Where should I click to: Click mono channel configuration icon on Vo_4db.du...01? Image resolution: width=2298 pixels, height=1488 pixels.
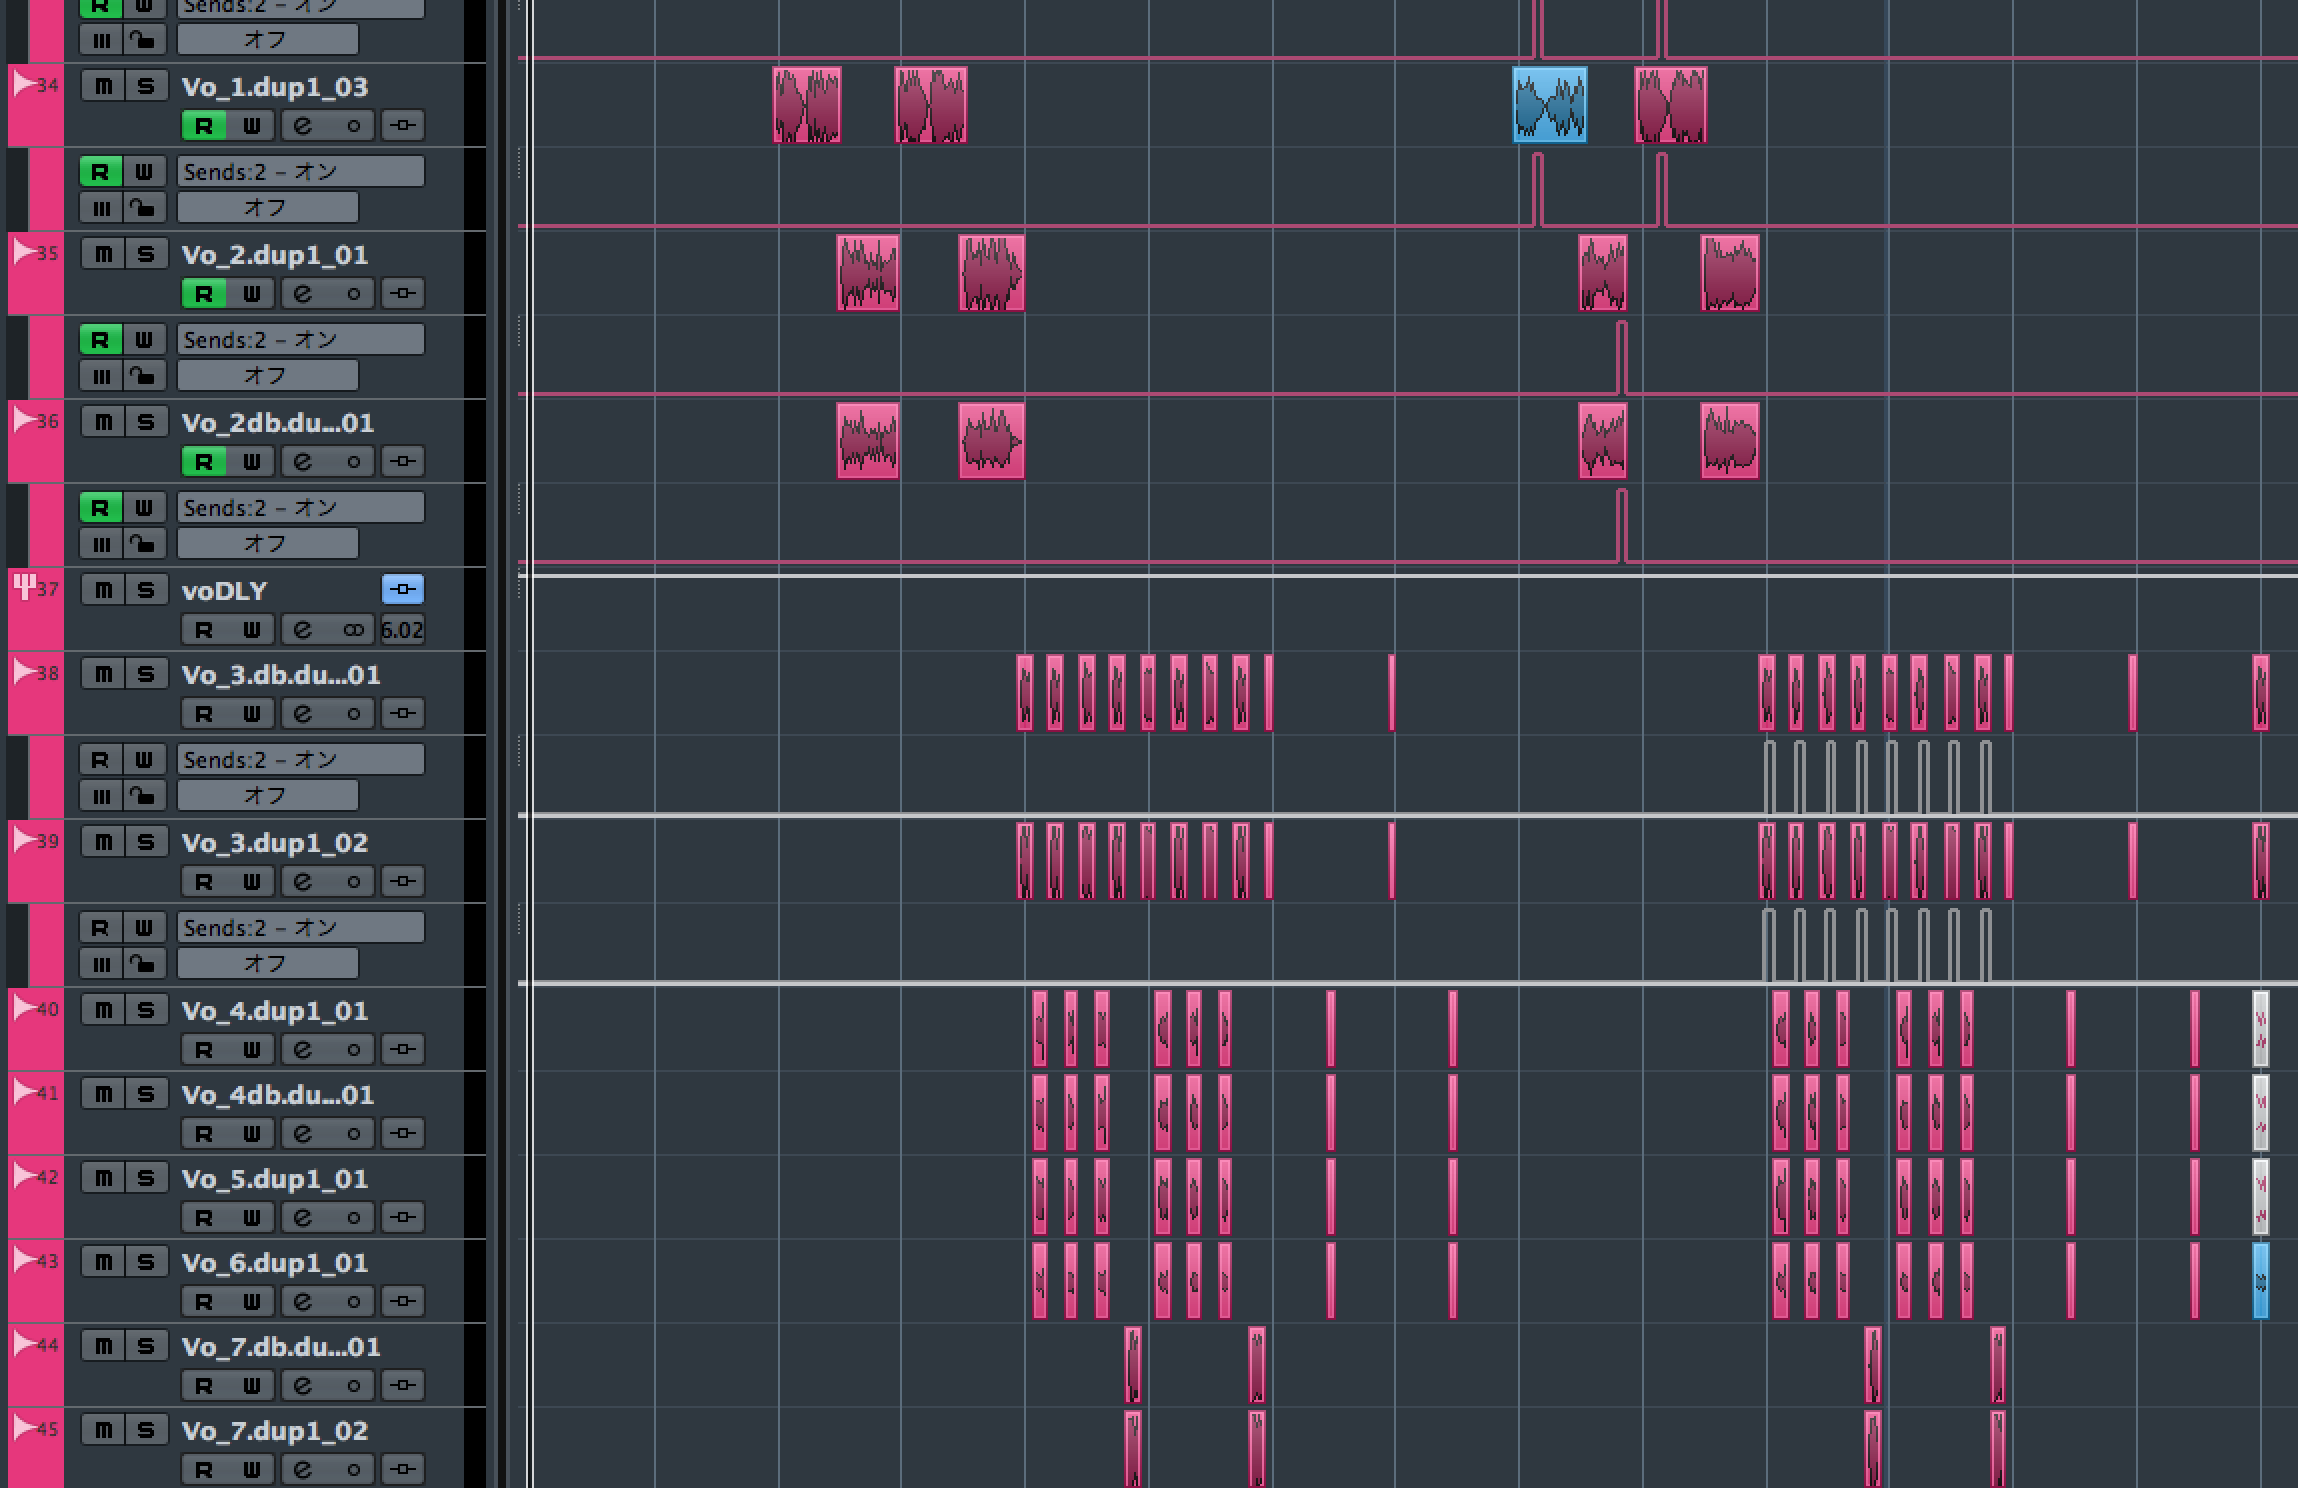353,1134
